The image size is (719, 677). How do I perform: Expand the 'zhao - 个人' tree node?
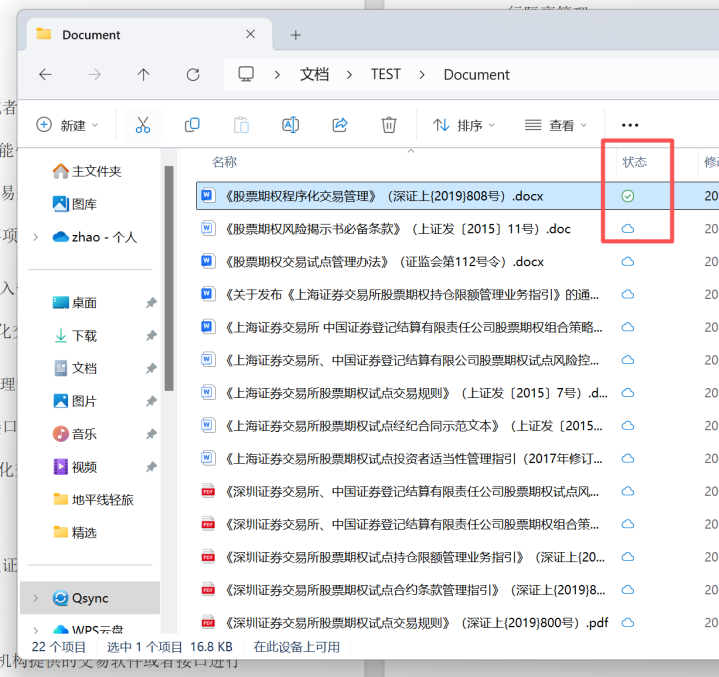click(x=36, y=237)
